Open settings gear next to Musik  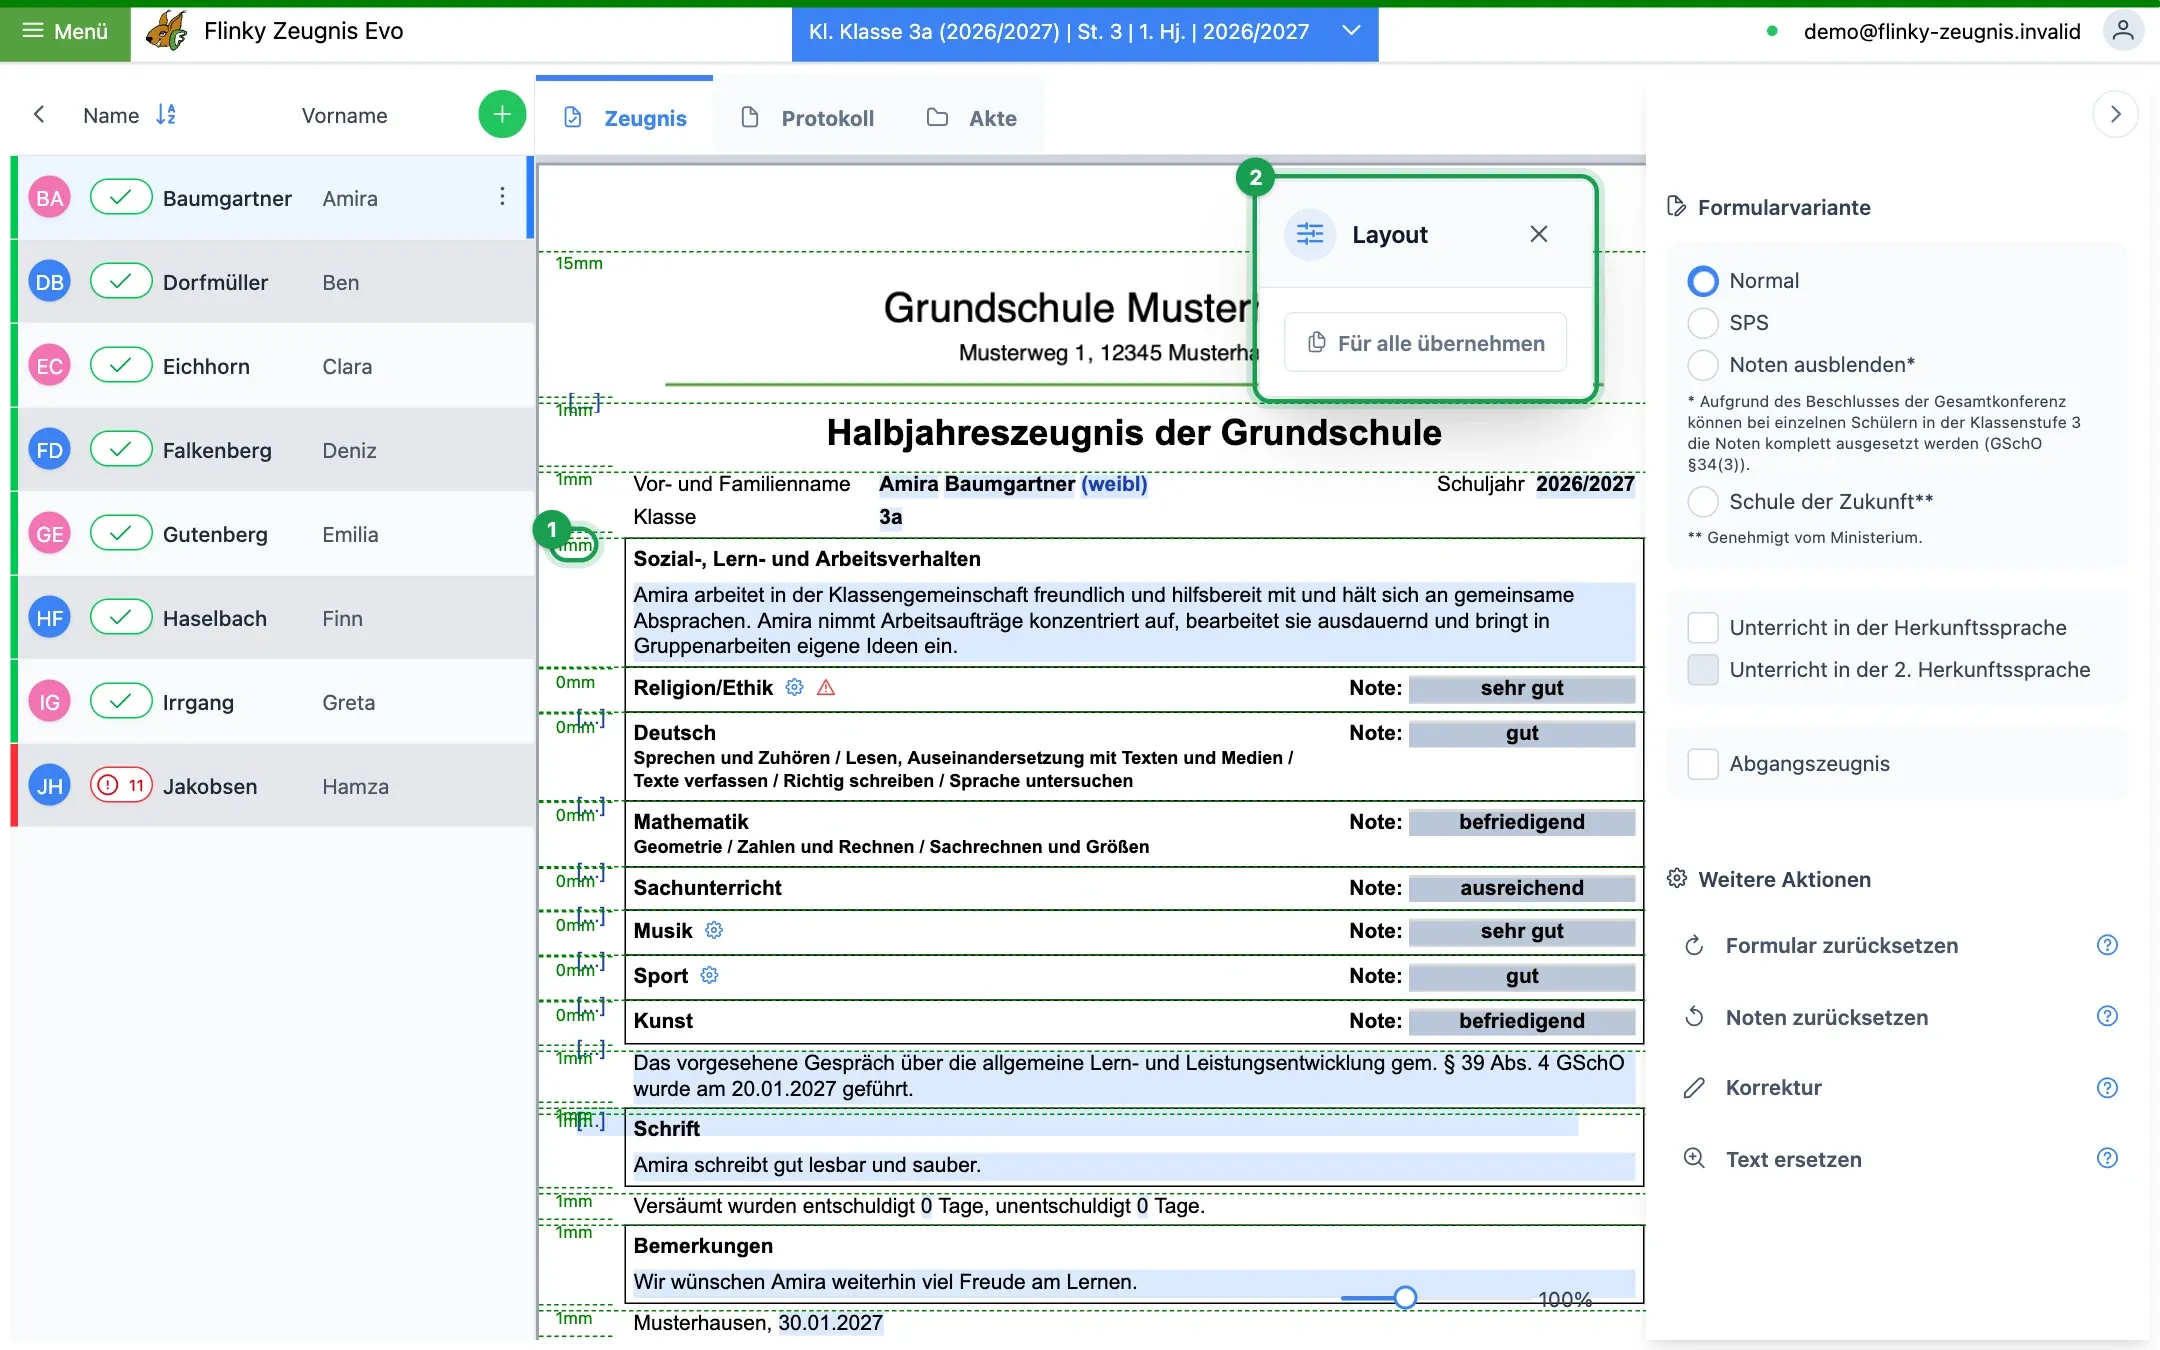pos(714,930)
